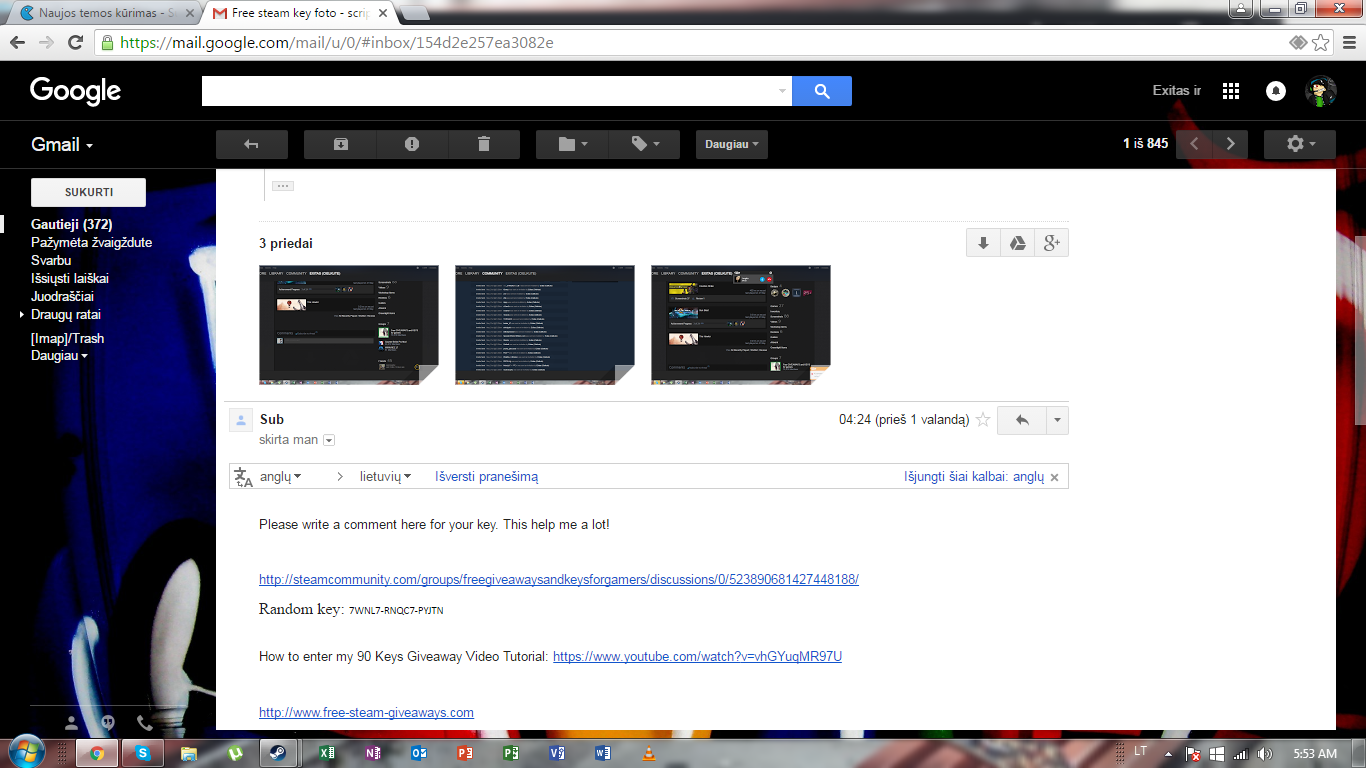Report spam using the exclamation icon
This screenshot has height=768, width=1366.
point(412,144)
